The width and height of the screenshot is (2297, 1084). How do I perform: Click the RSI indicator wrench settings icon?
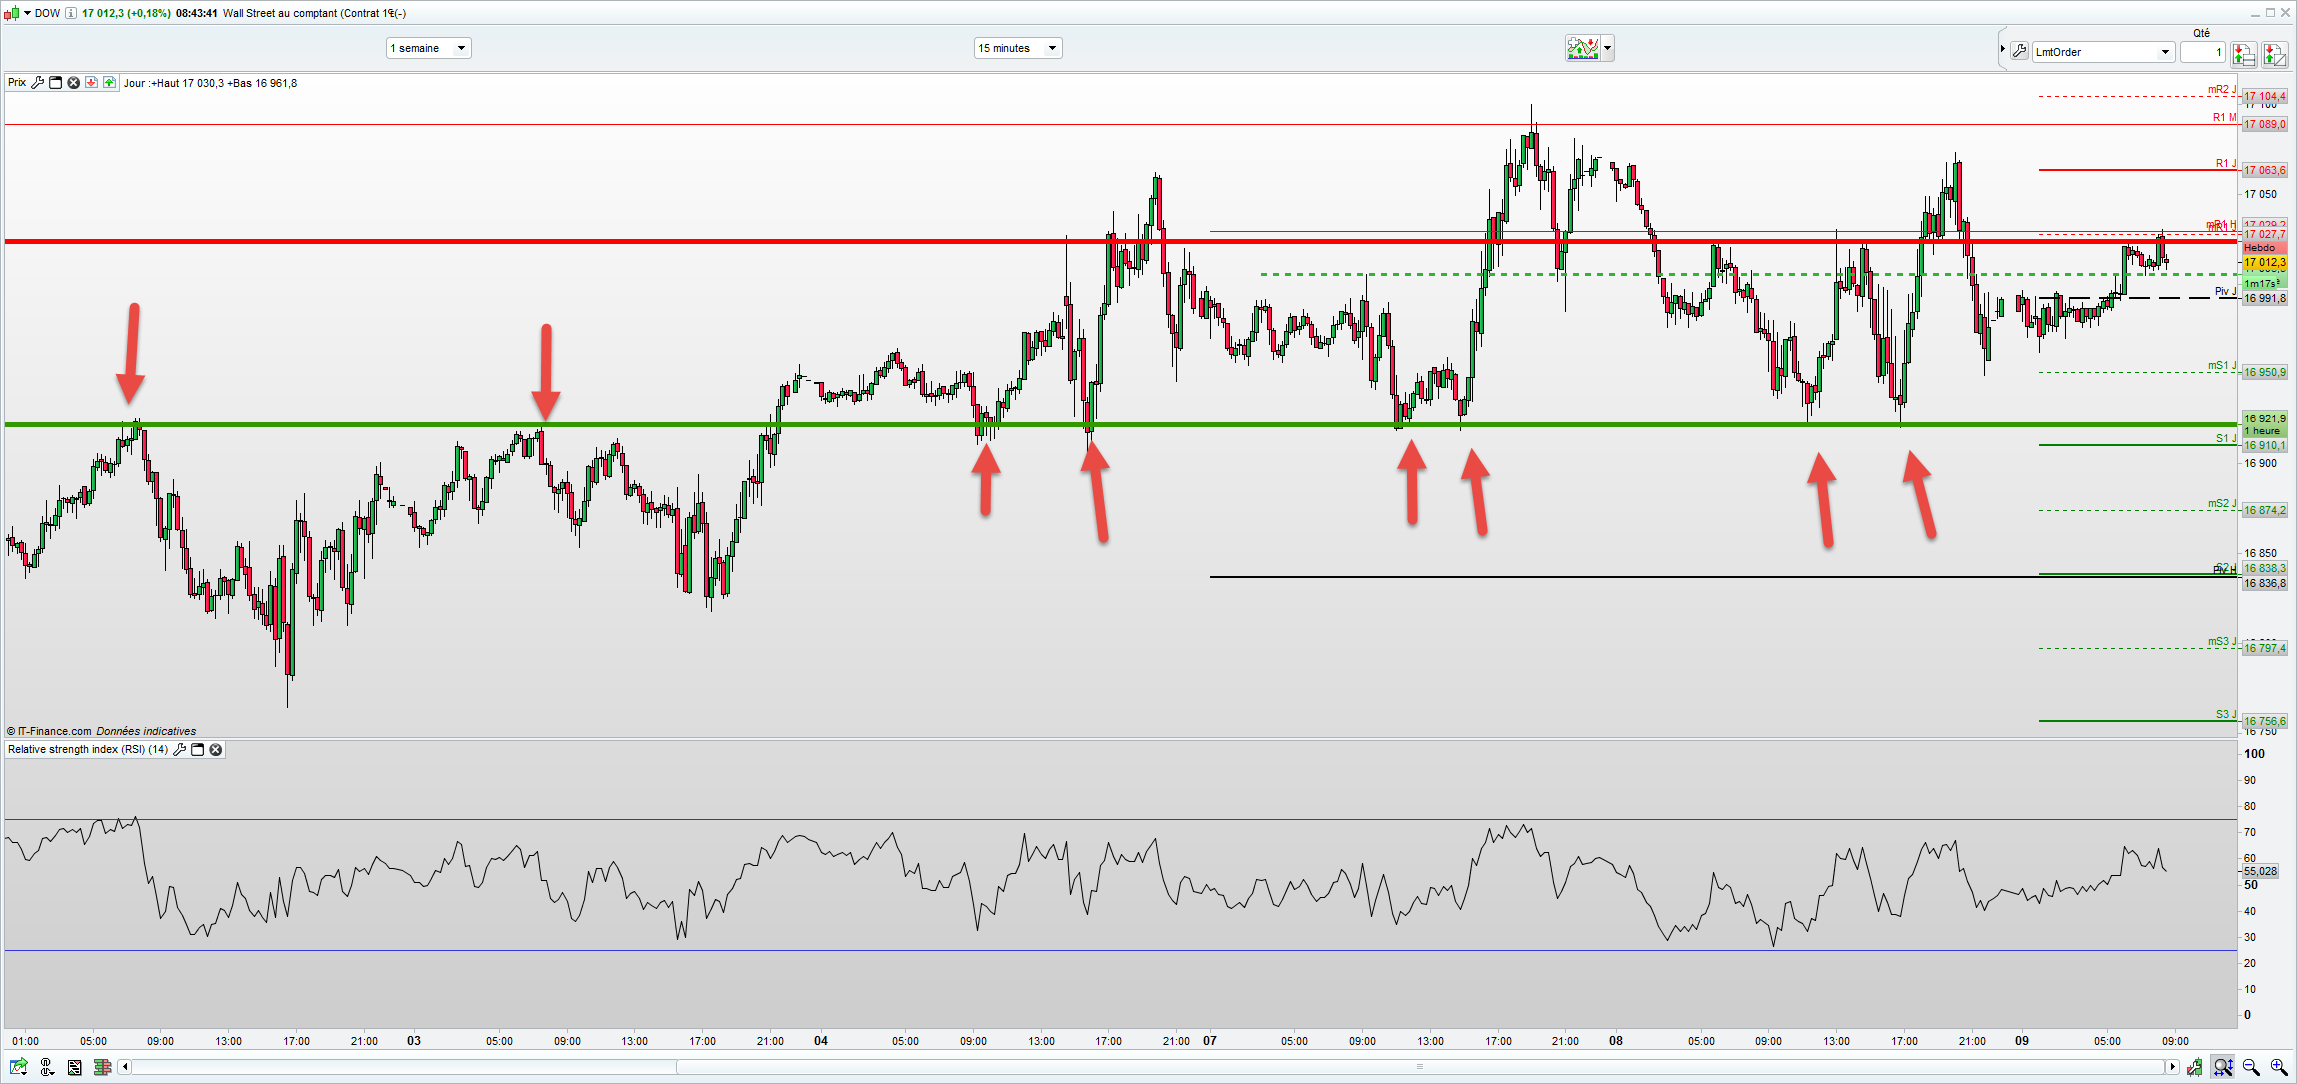pyautogui.click(x=180, y=749)
